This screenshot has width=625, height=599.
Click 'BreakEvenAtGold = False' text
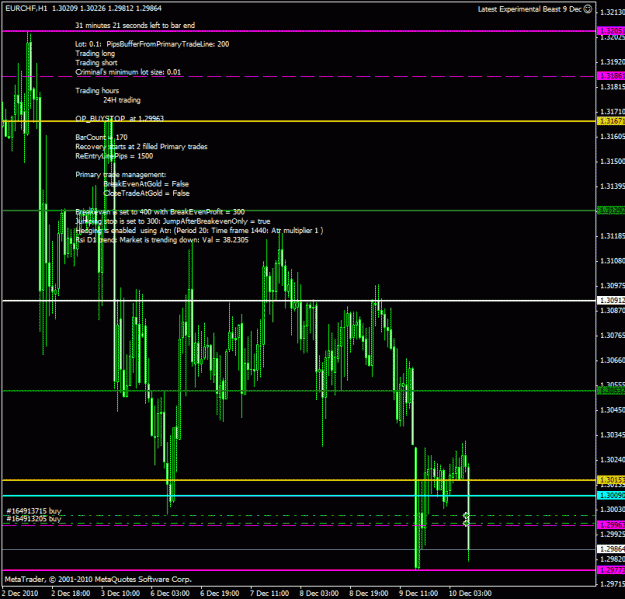click(x=146, y=184)
